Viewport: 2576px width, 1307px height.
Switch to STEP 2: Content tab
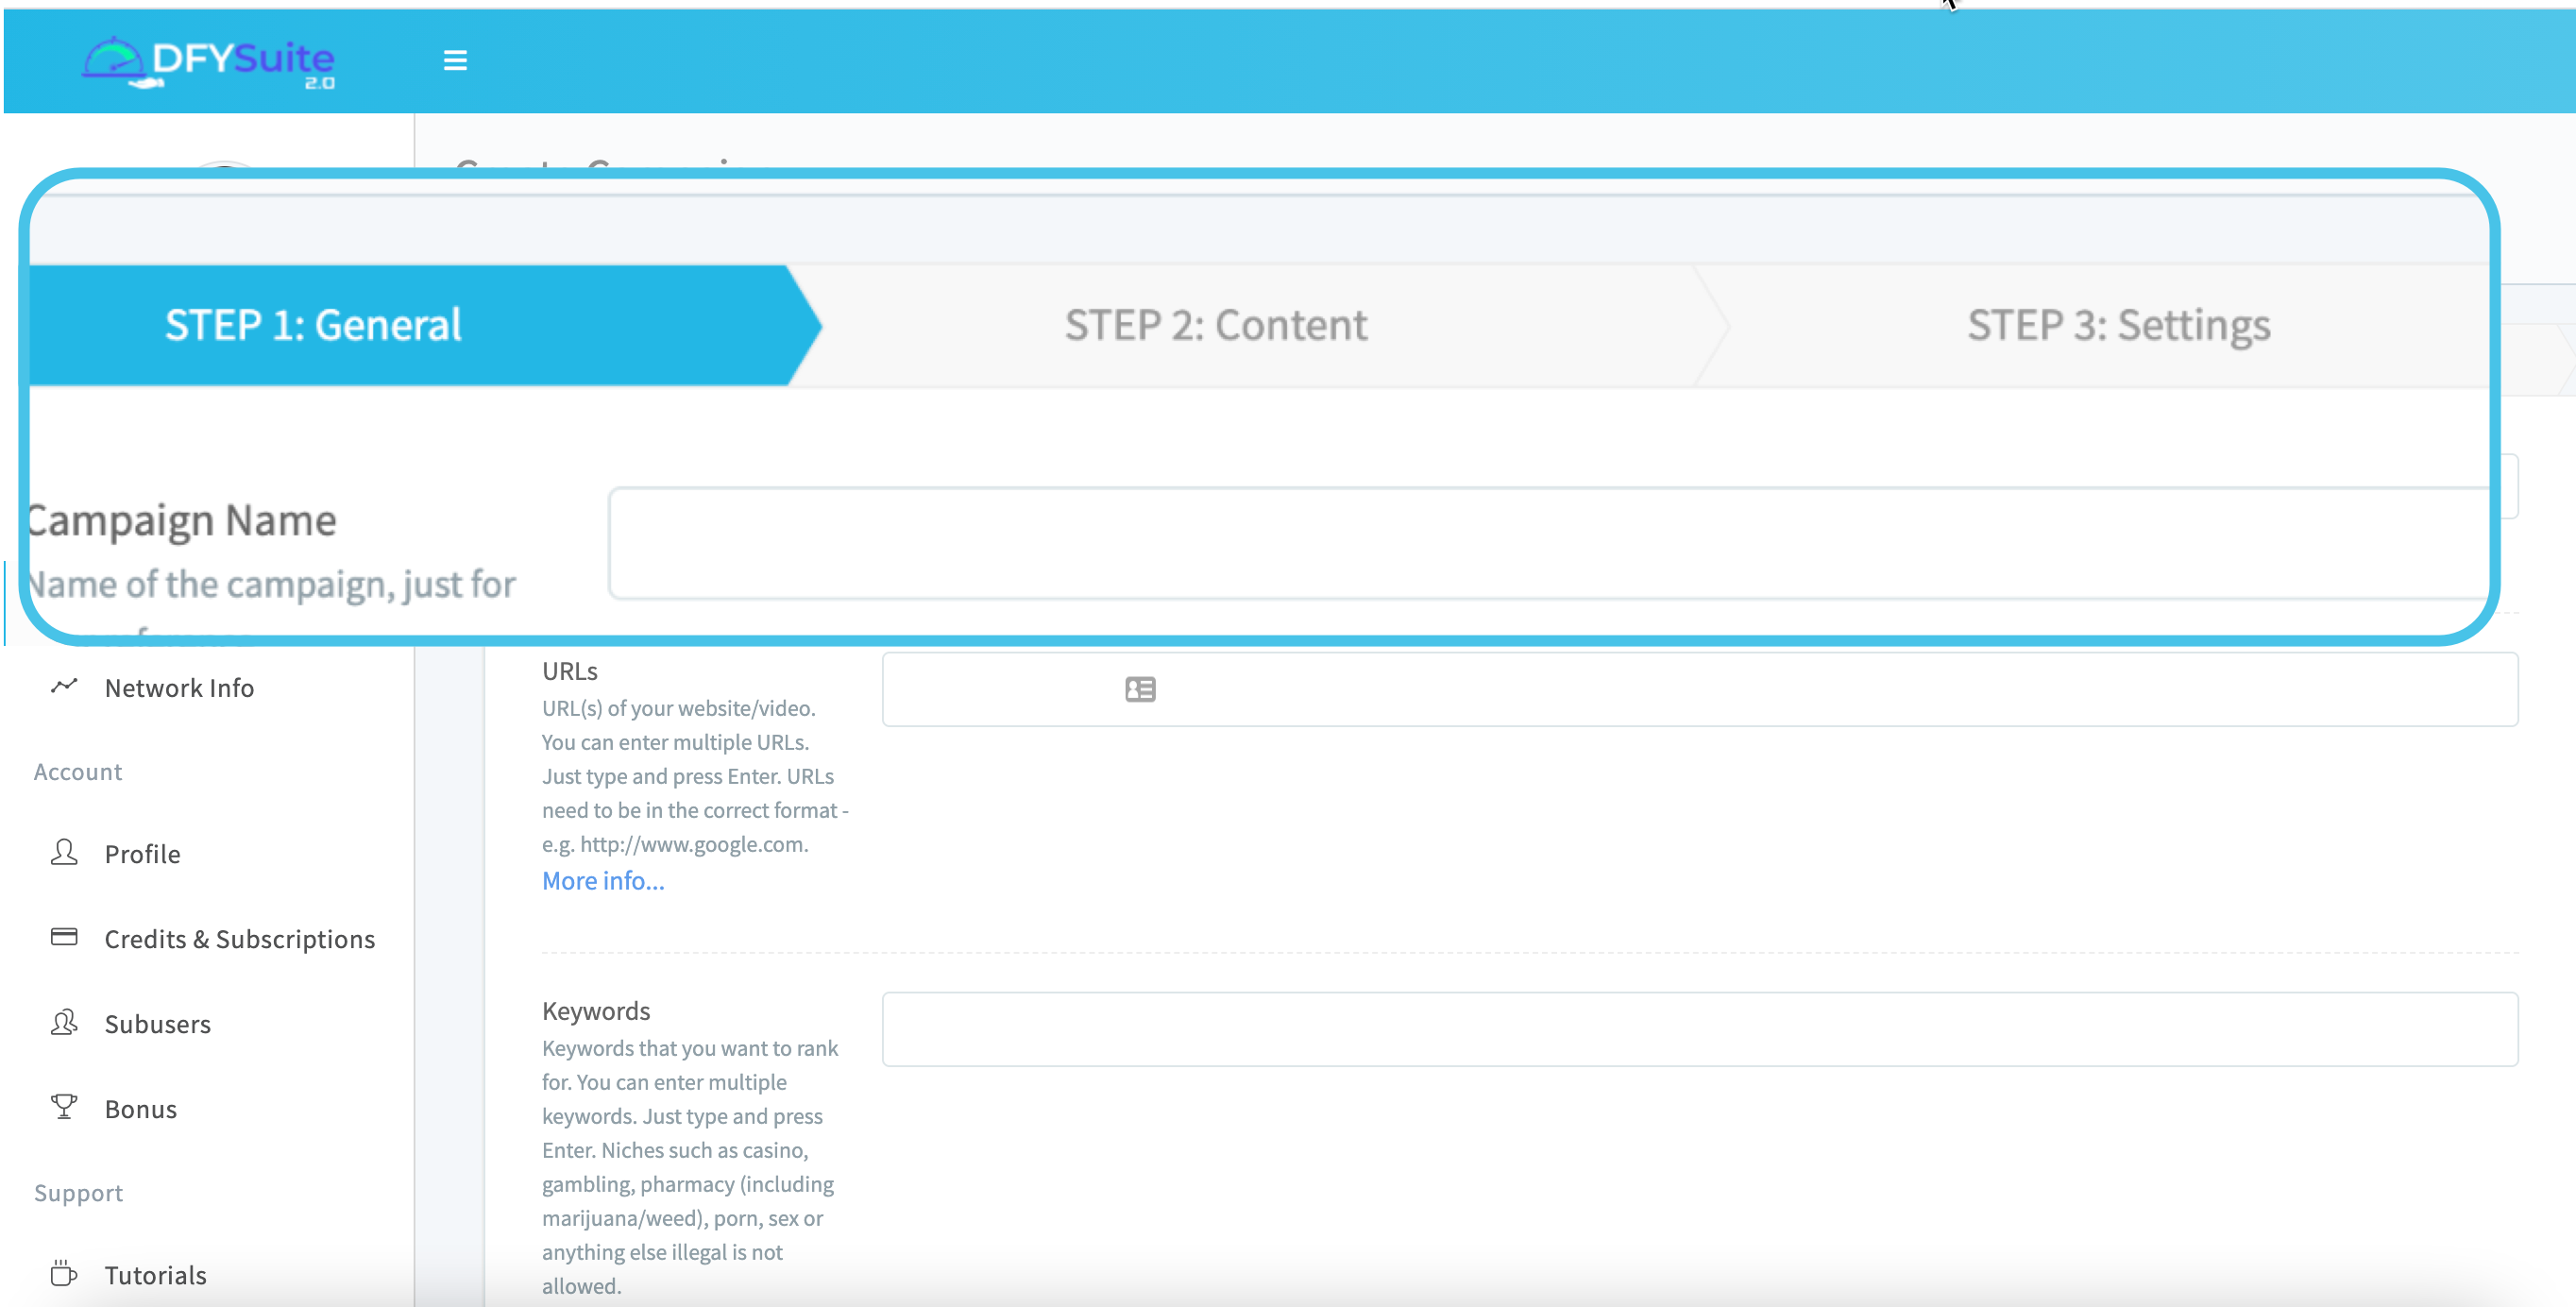1215,325
